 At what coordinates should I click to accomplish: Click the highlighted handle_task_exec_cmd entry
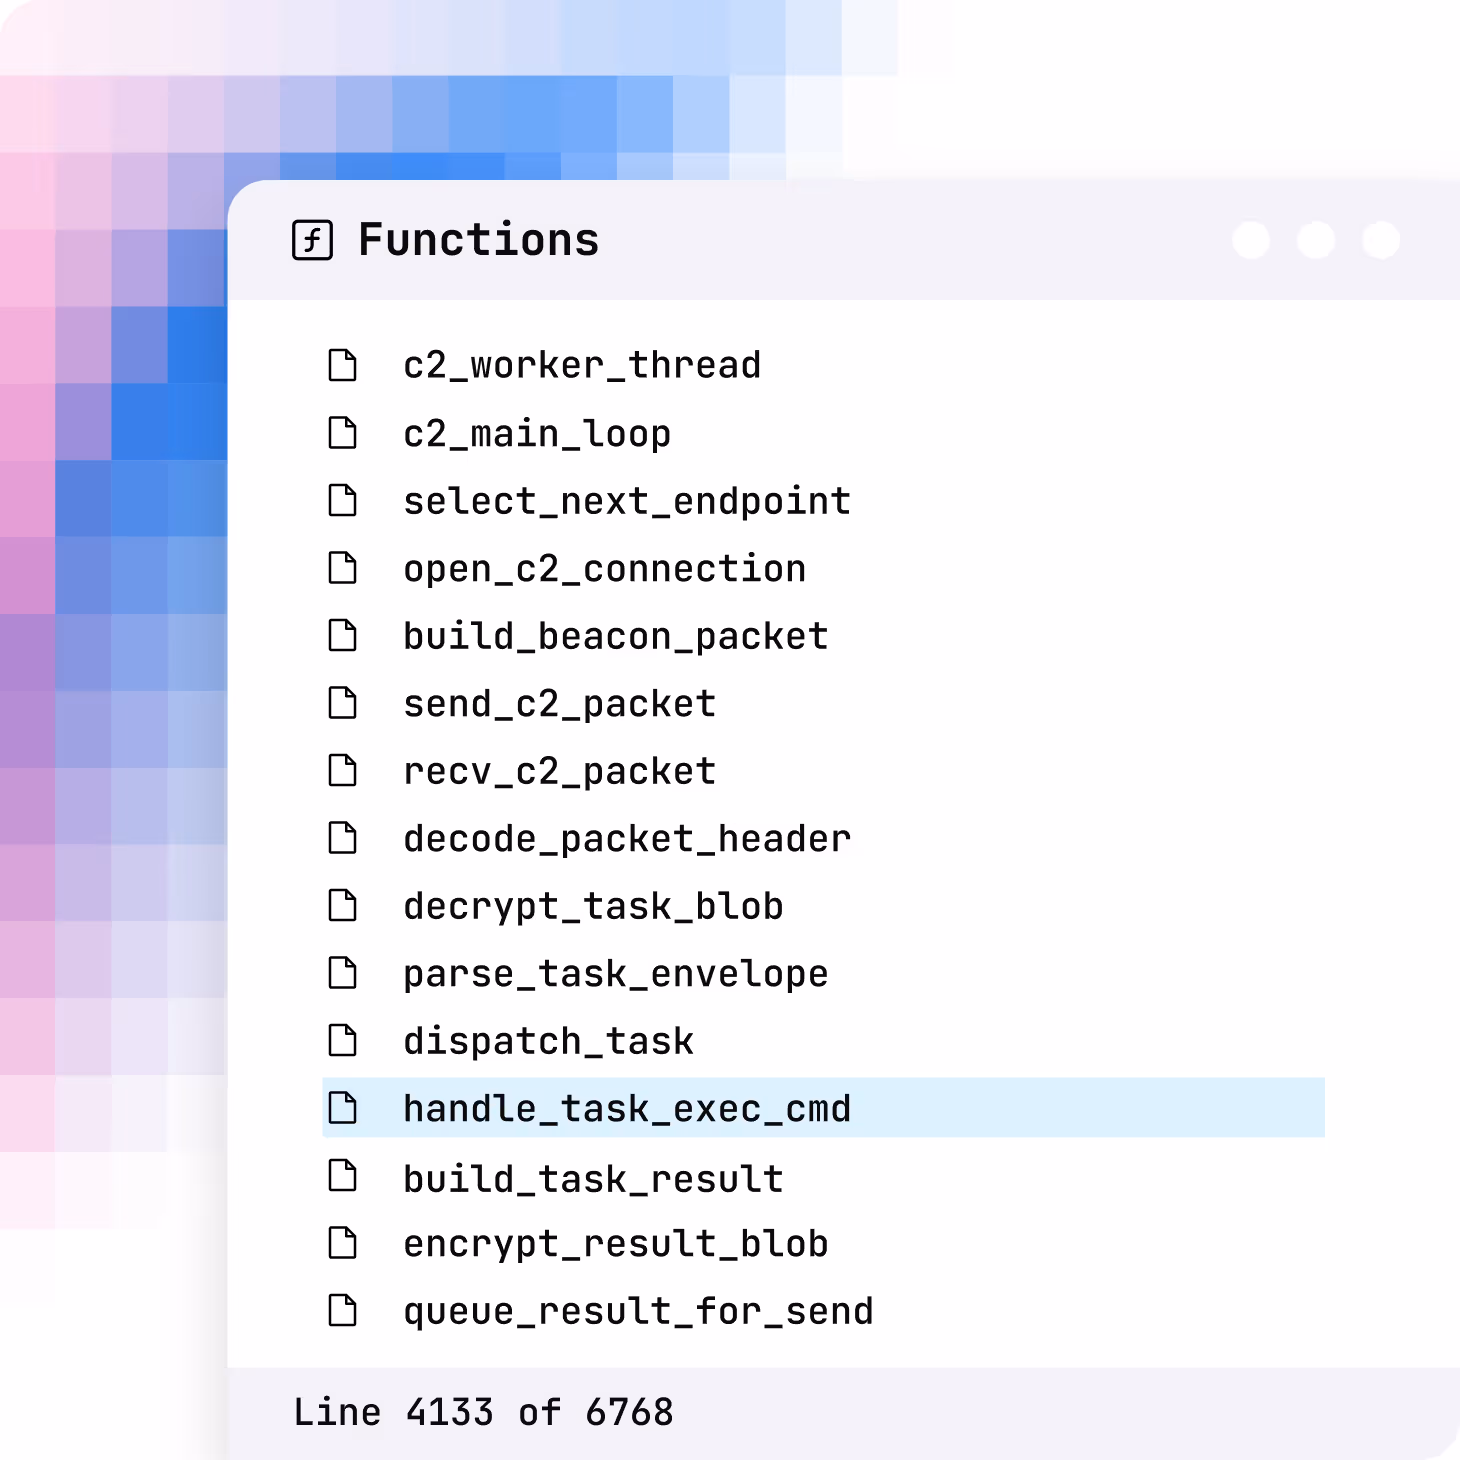(x=627, y=1109)
